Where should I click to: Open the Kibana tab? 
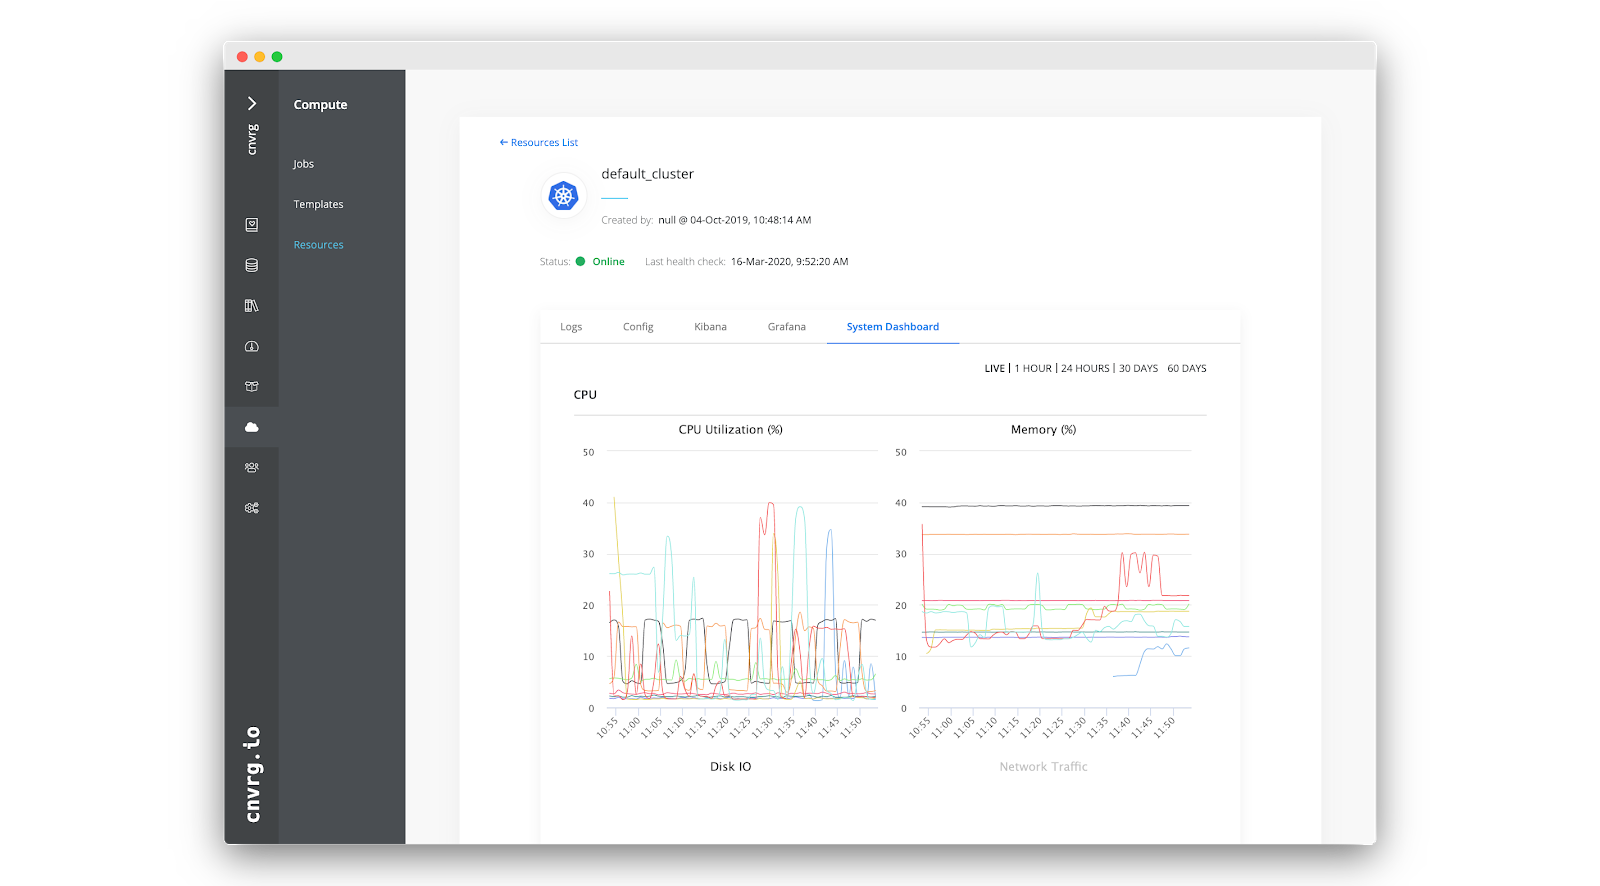(x=710, y=327)
